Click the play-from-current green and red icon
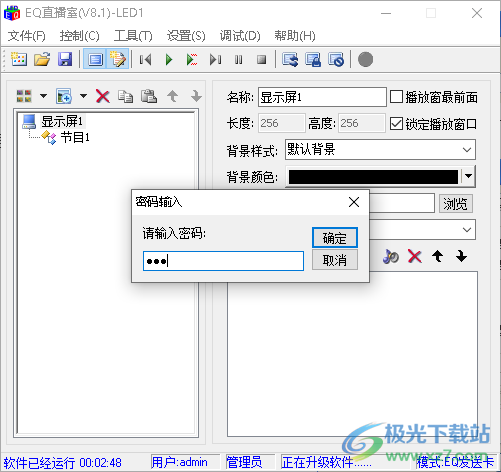 pos(192,60)
